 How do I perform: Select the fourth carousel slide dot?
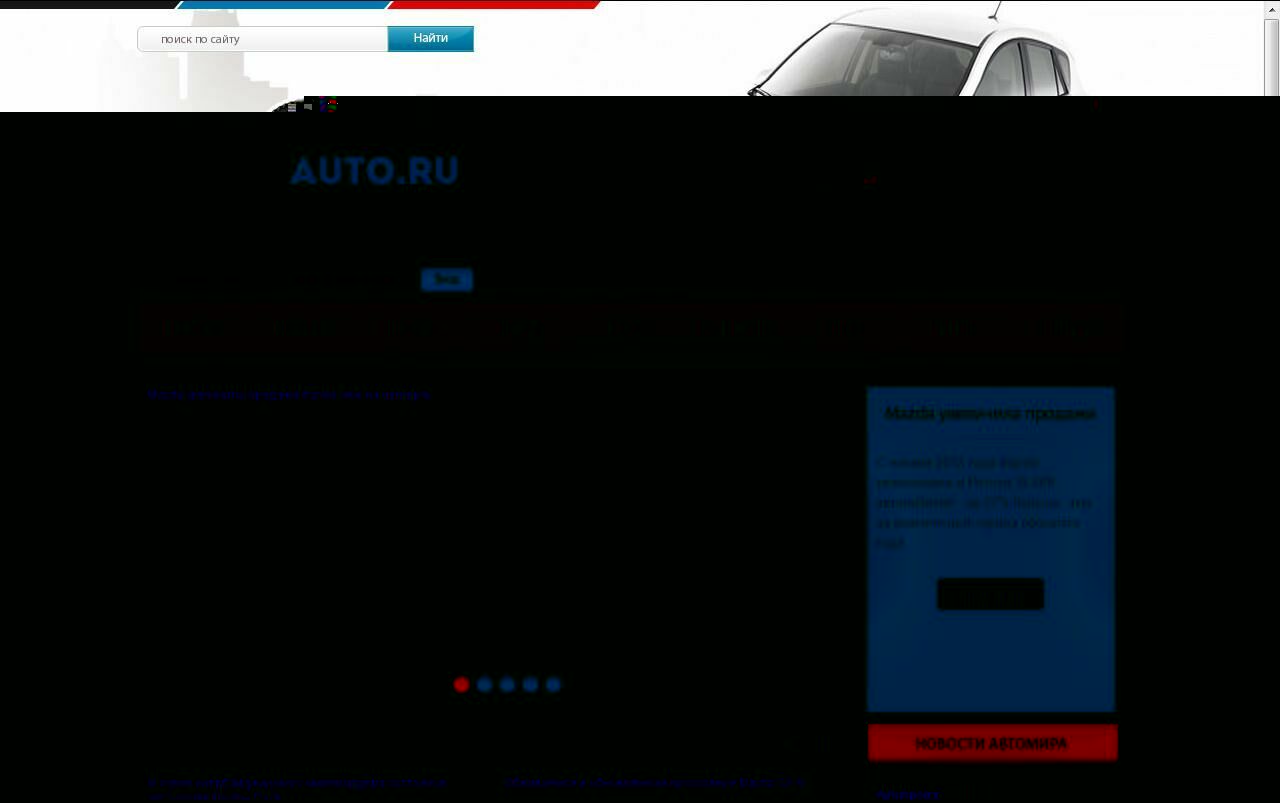tap(530, 684)
